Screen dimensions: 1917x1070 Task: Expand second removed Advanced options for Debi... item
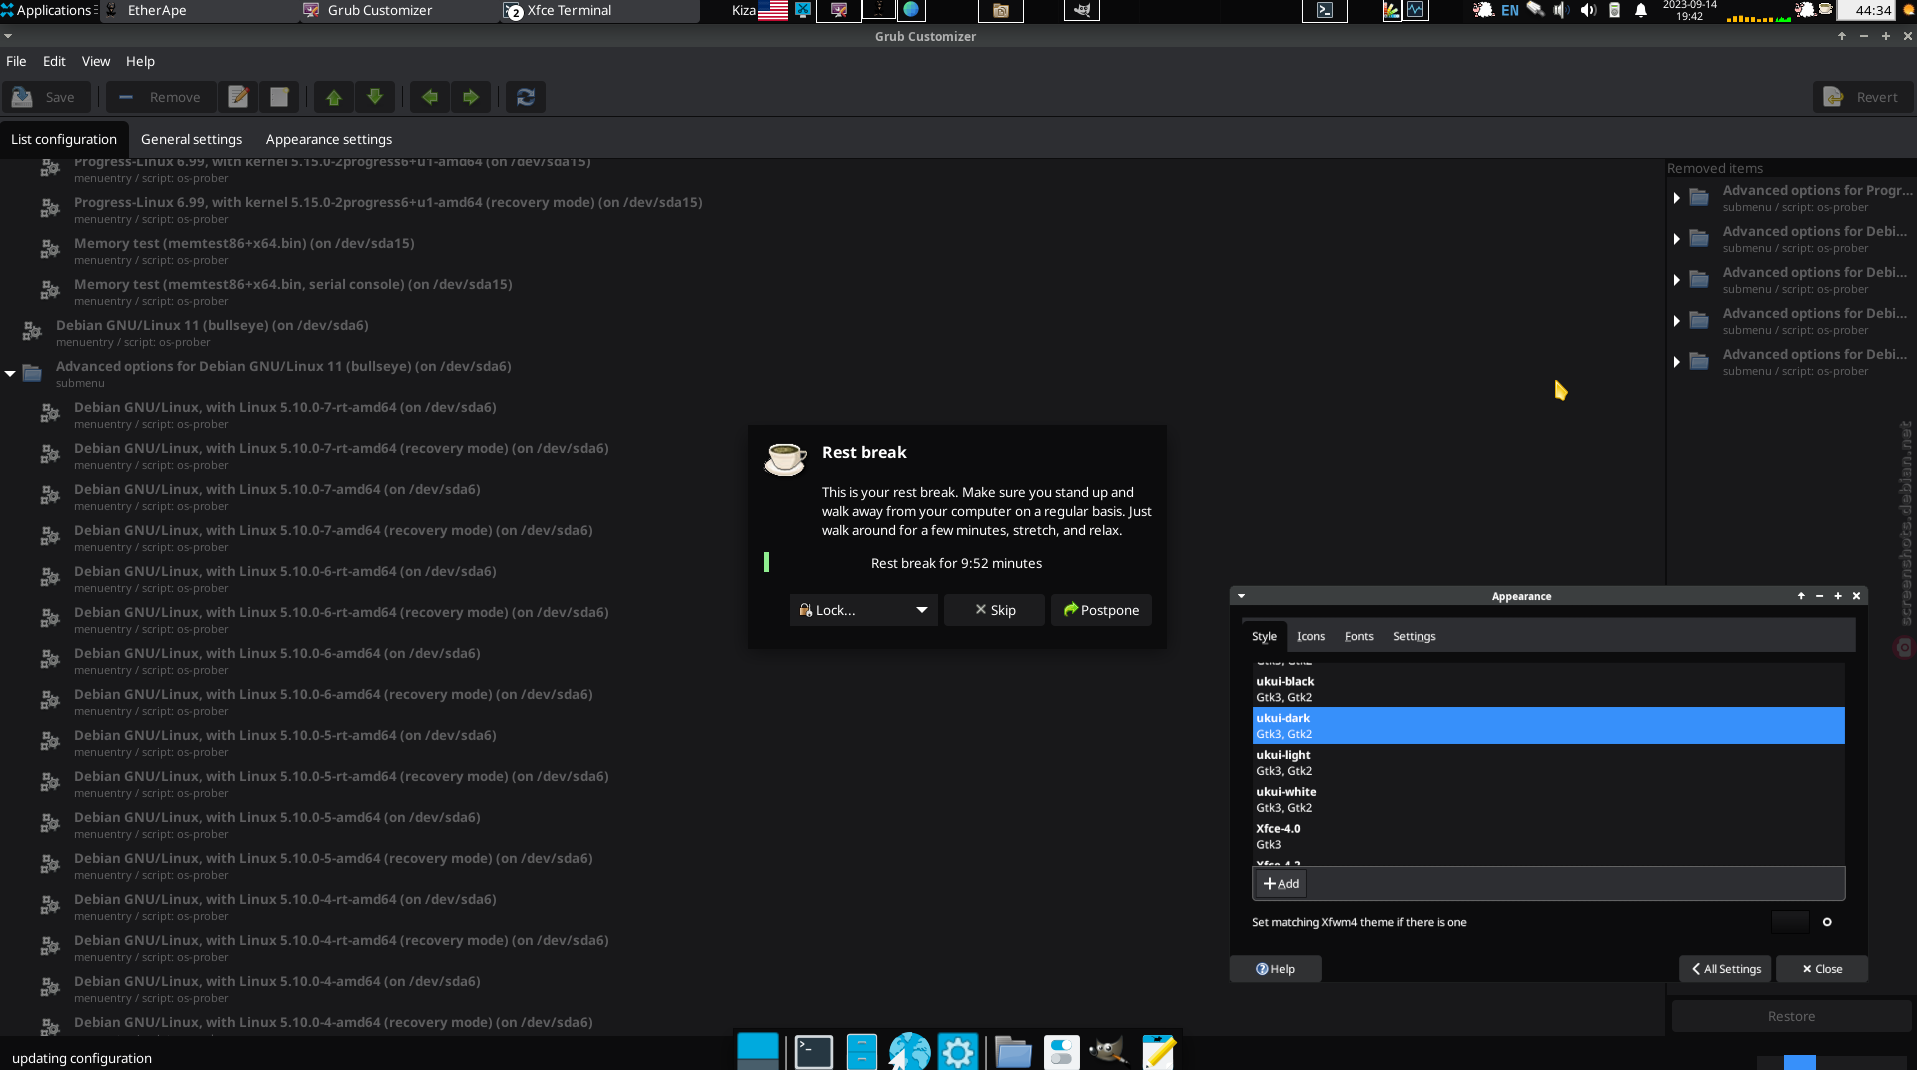coord(1676,280)
